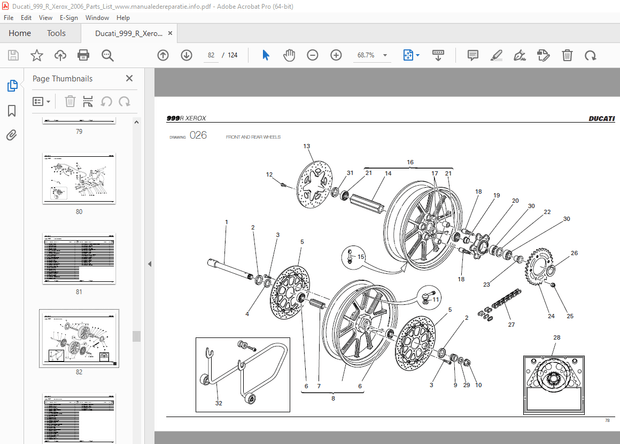Select page 82 thumbnail
620x444 pixels.
(x=79, y=338)
